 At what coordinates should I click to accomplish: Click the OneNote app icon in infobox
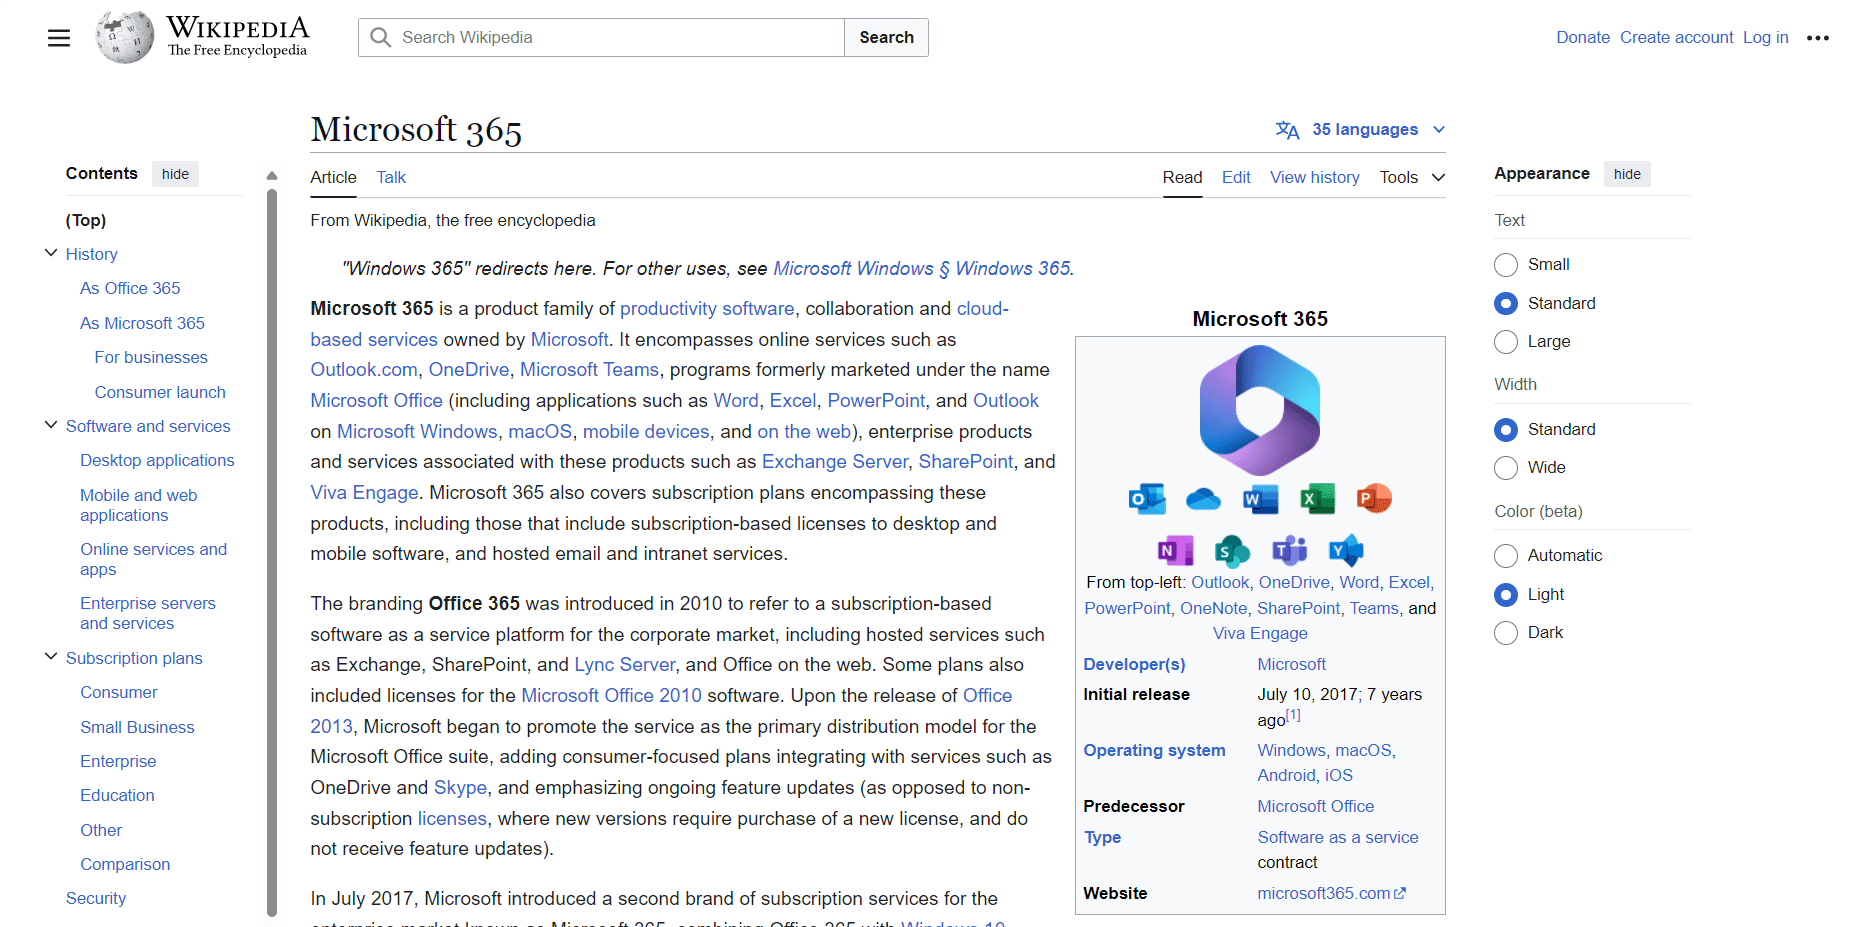(x=1175, y=550)
